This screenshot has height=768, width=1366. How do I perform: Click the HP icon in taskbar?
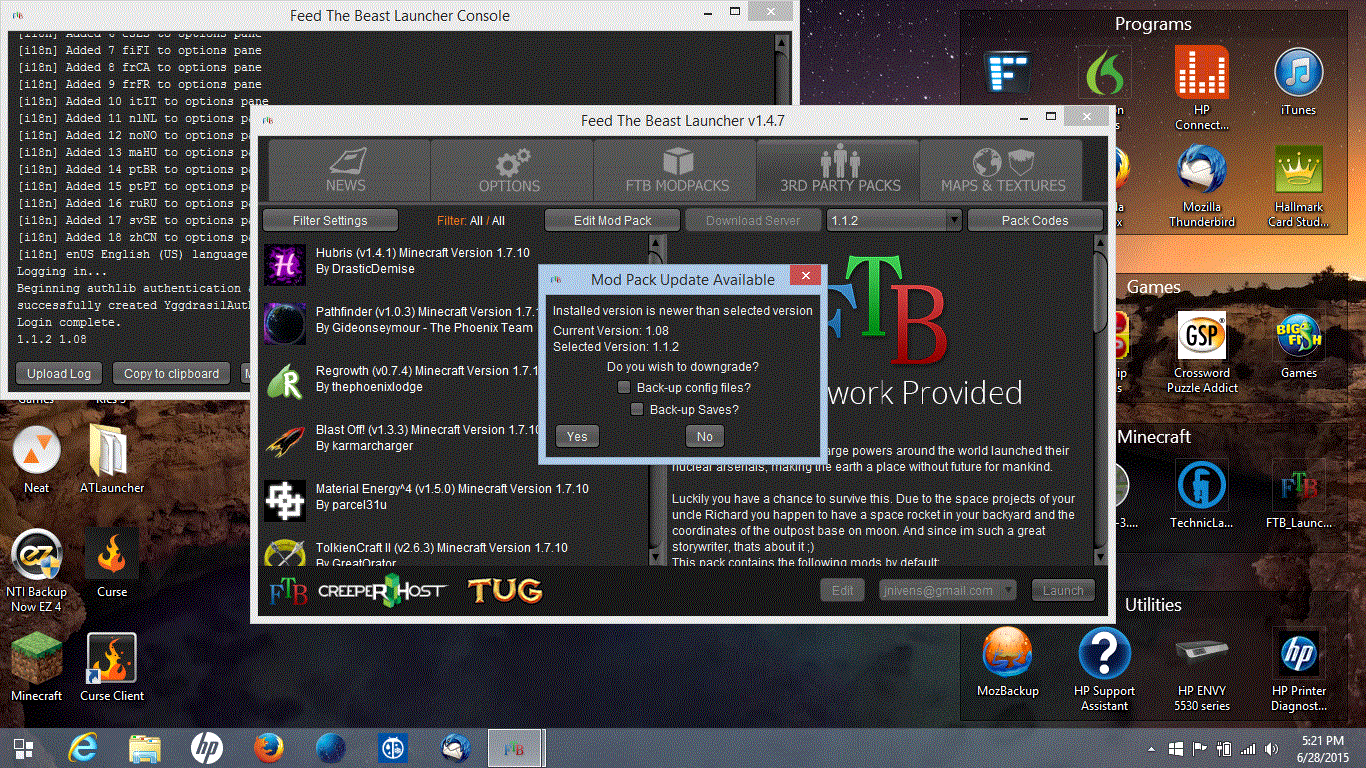point(207,748)
